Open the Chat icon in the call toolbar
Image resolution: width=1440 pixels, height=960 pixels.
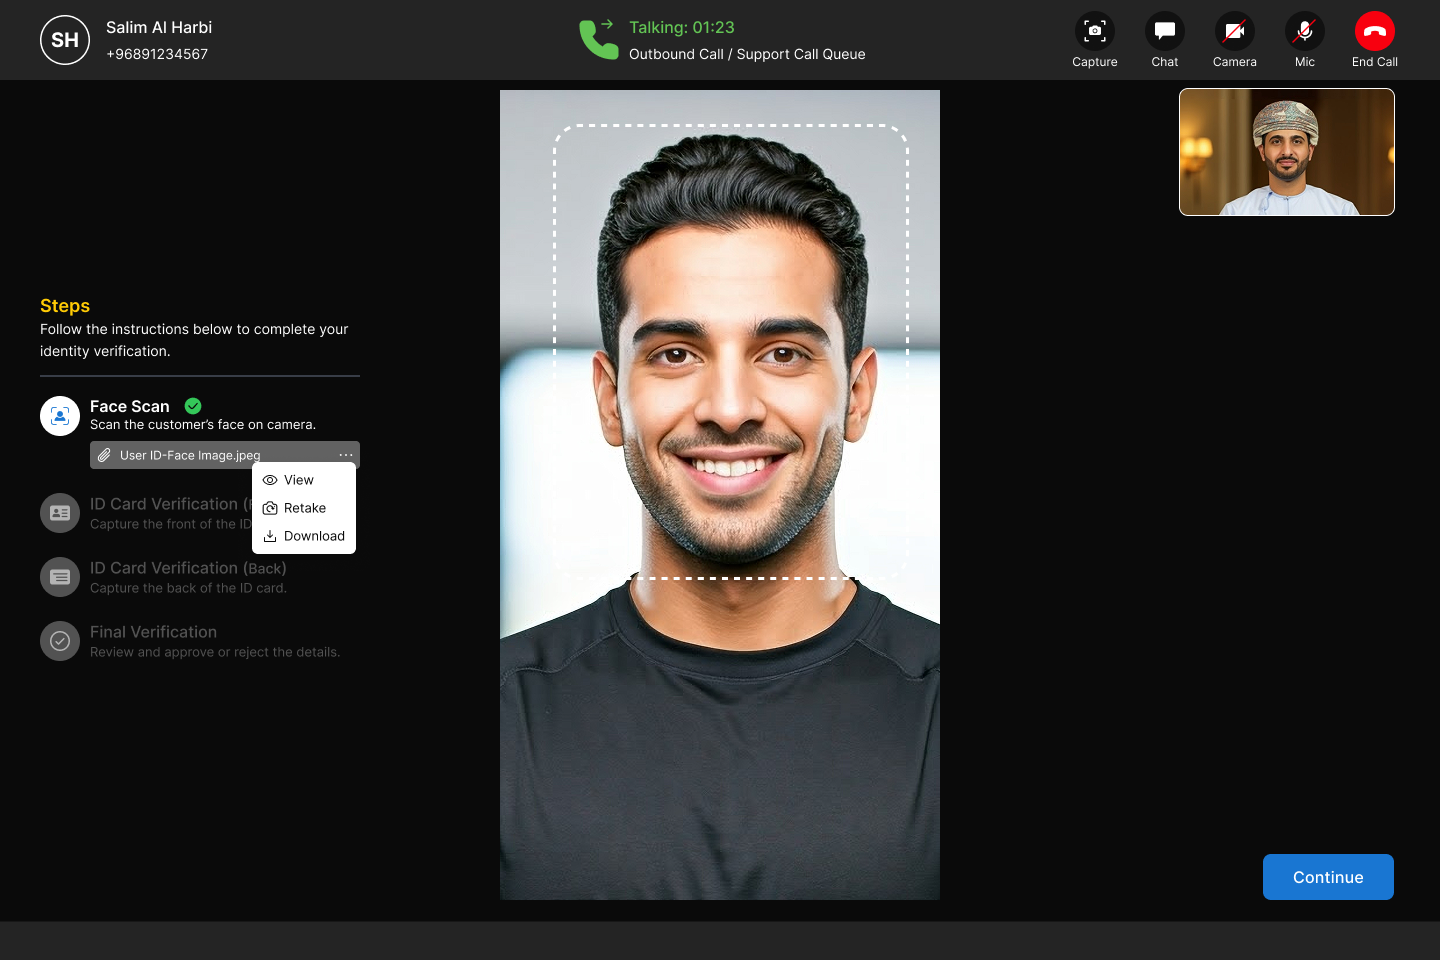pyautogui.click(x=1164, y=30)
